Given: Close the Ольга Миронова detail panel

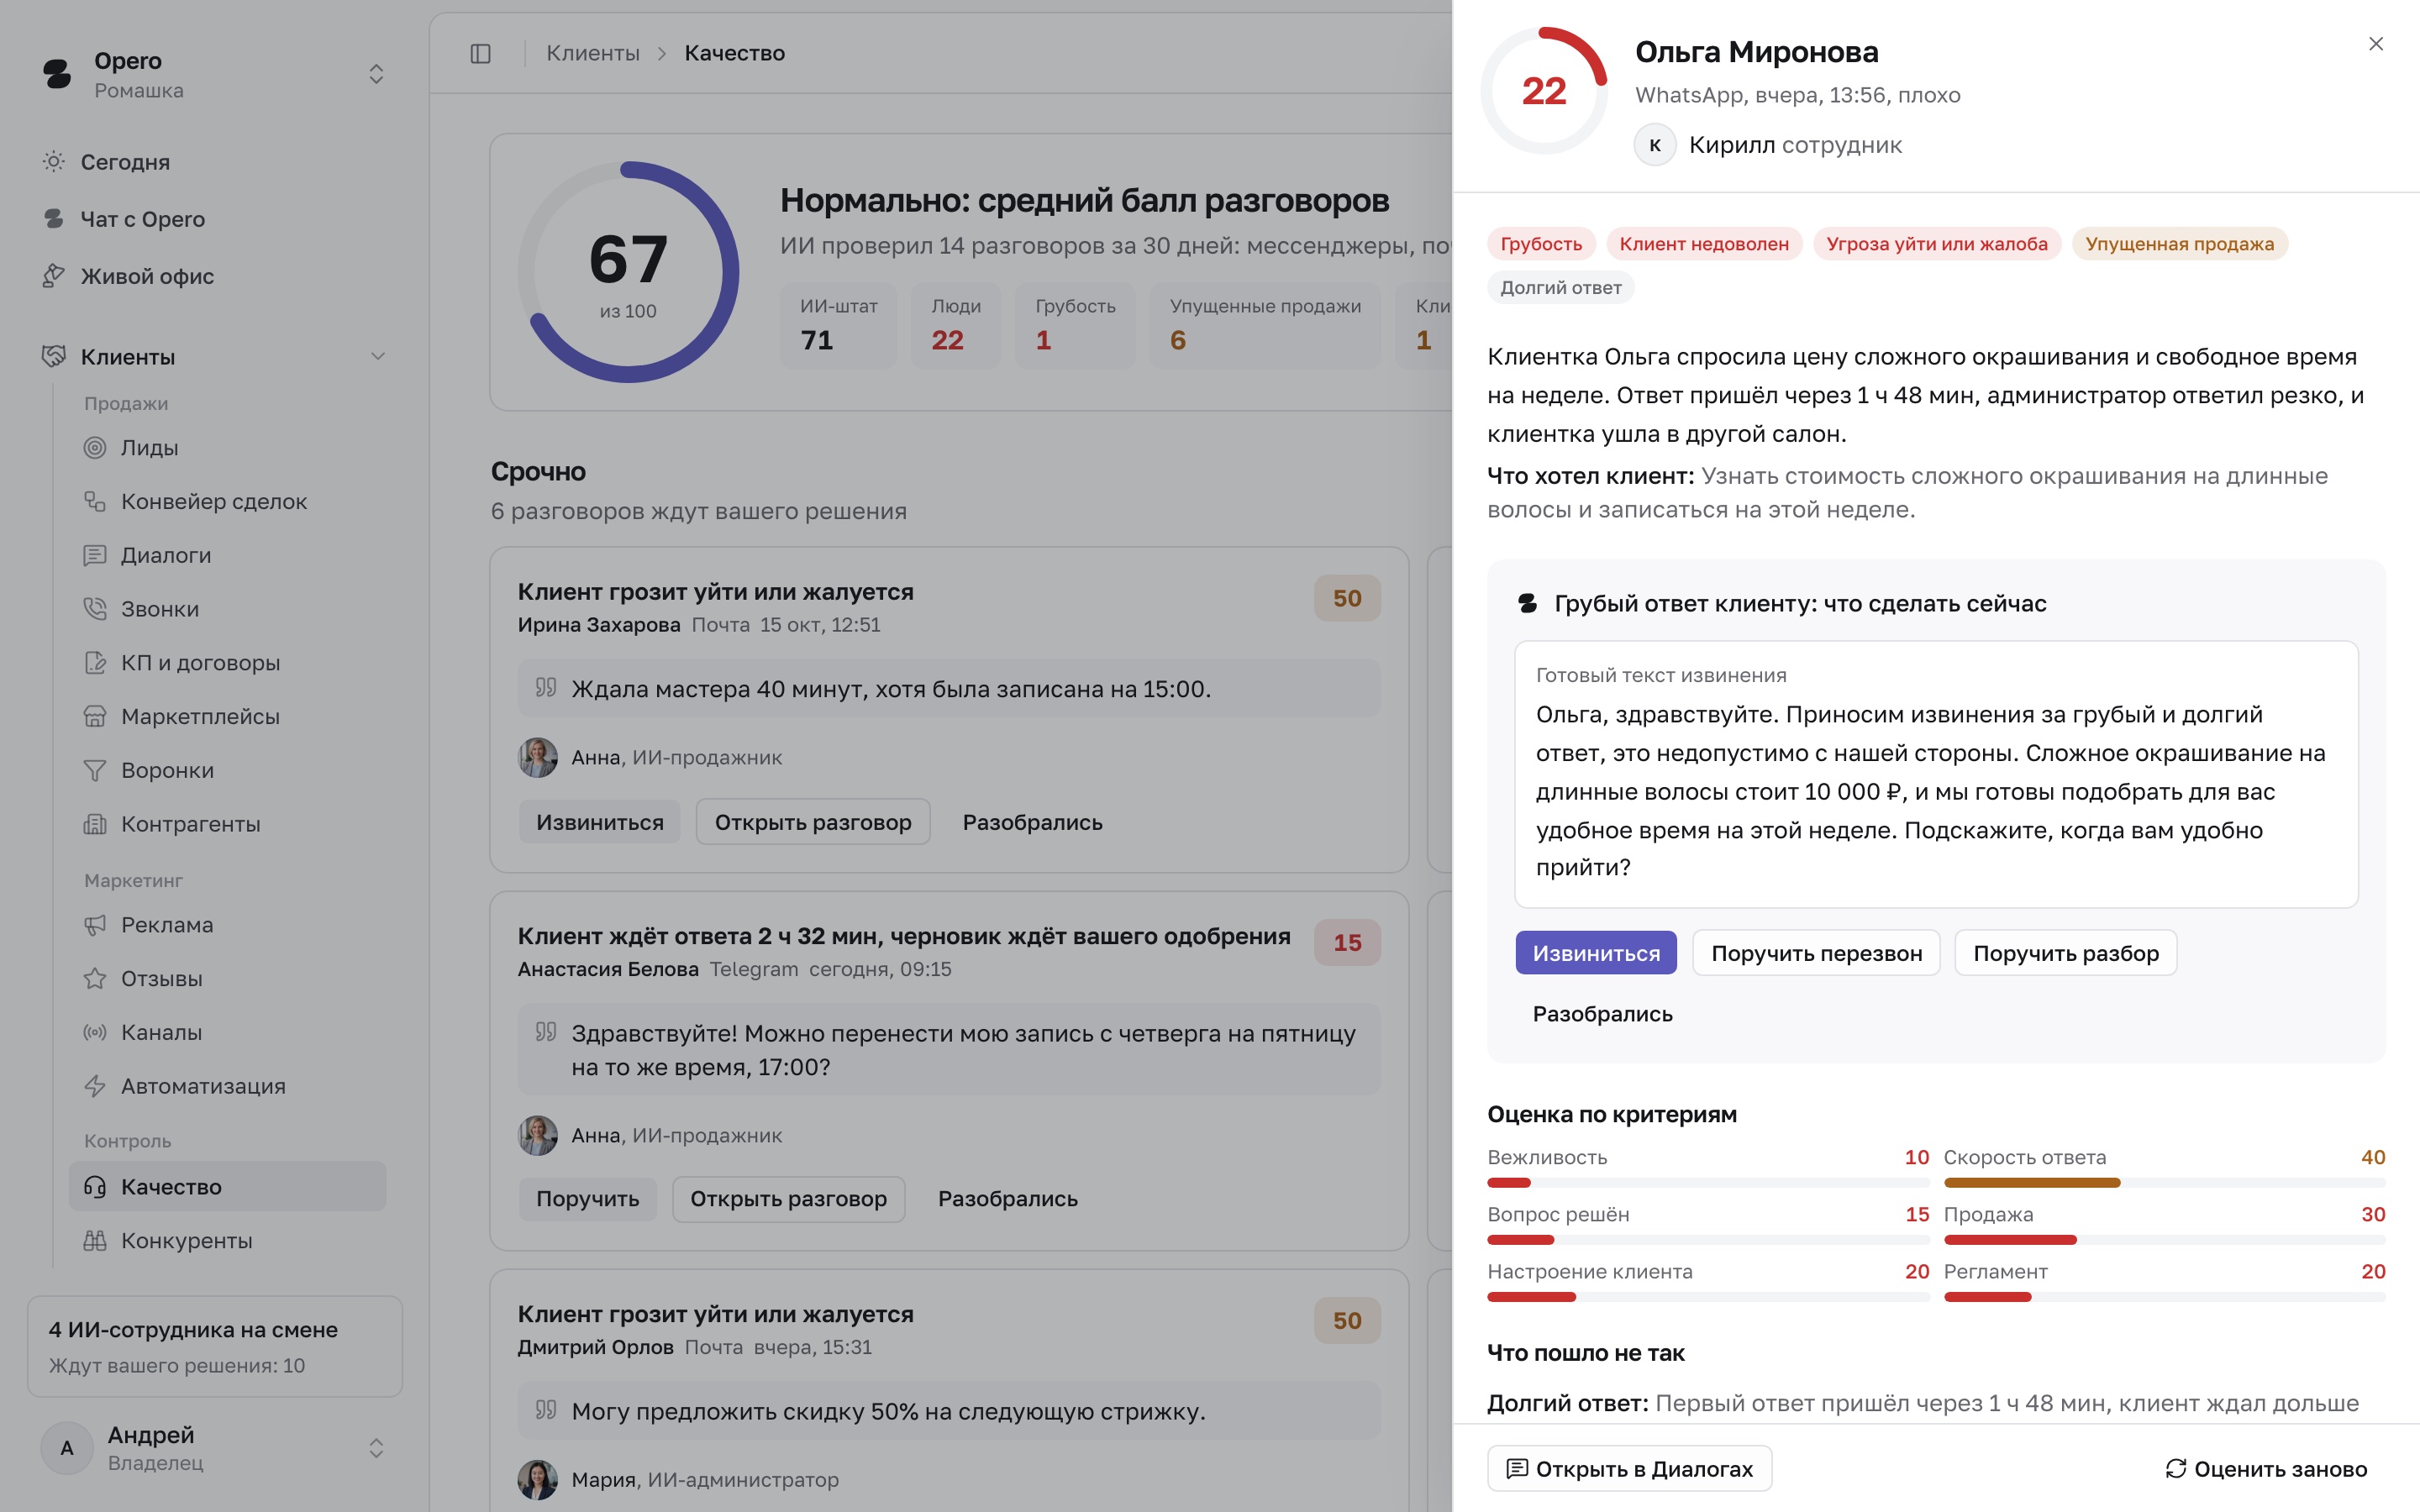Looking at the screenshot, I should click(x=2376, y=44).
